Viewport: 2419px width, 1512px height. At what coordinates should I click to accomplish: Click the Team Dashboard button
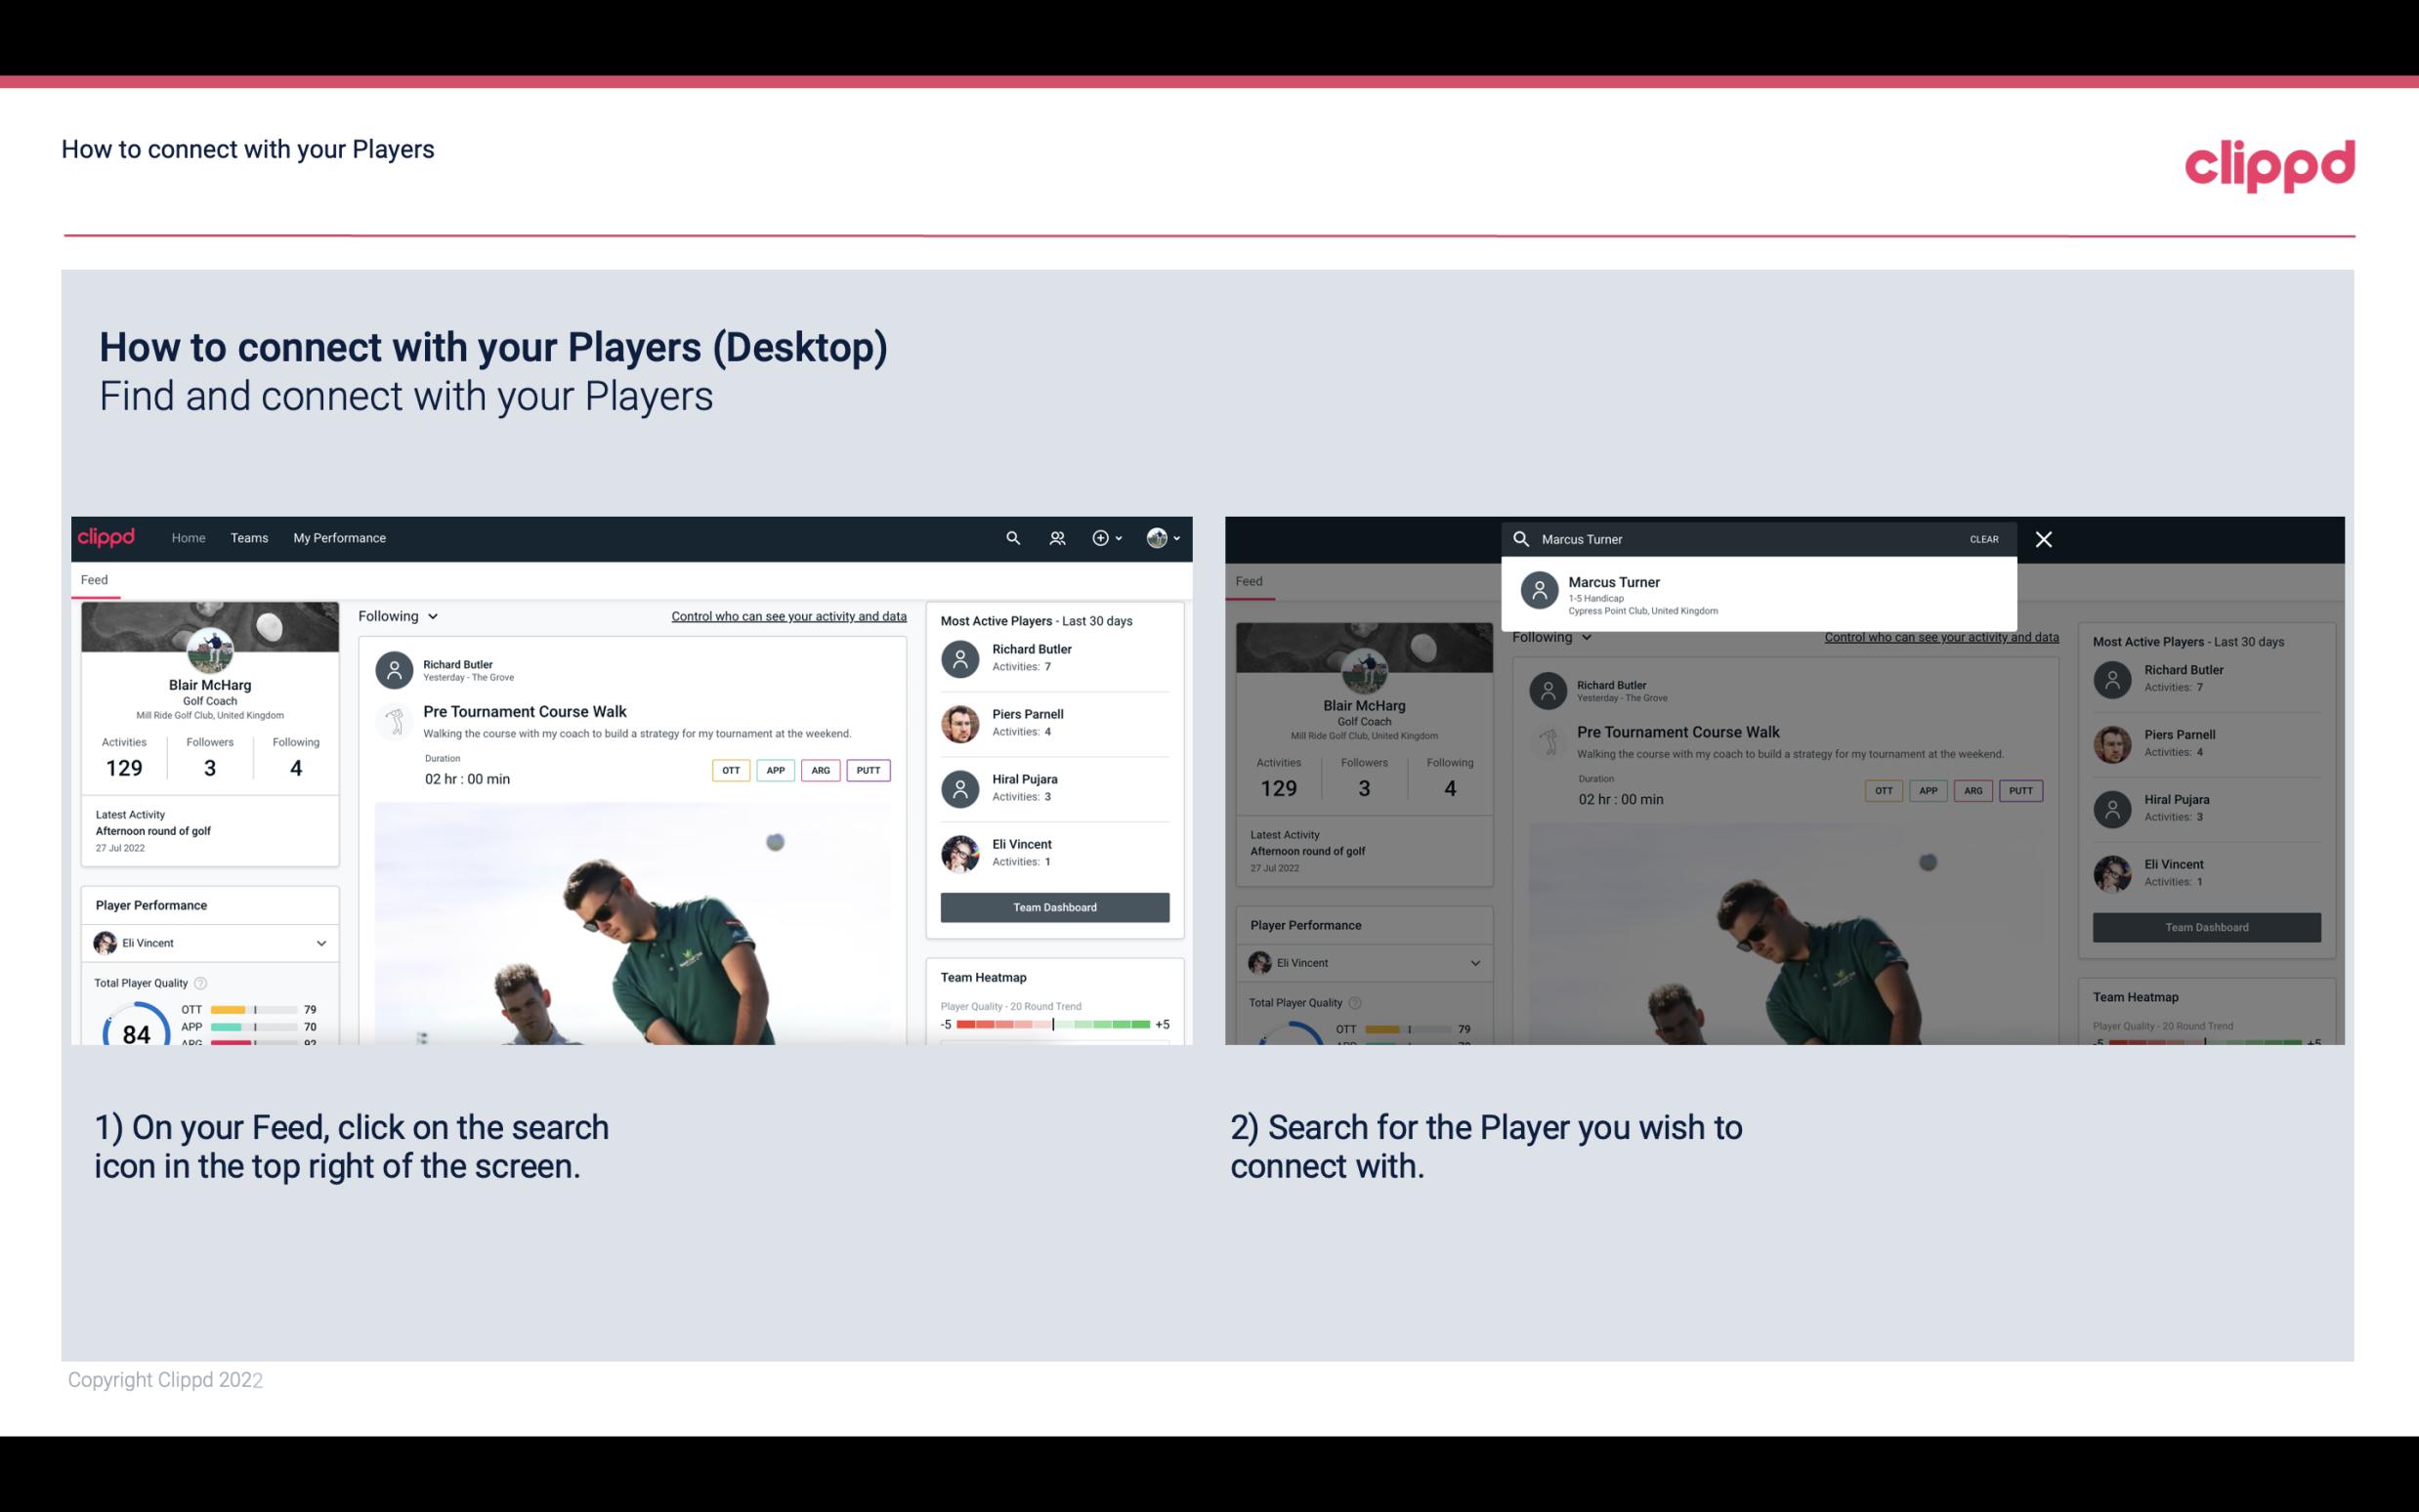click(1053, 905)
